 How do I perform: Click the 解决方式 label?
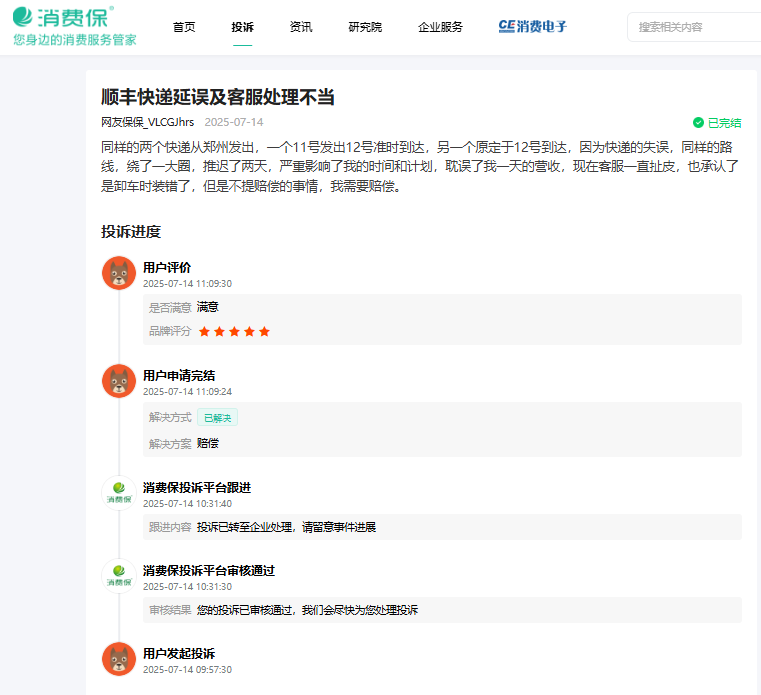point(170,417)
